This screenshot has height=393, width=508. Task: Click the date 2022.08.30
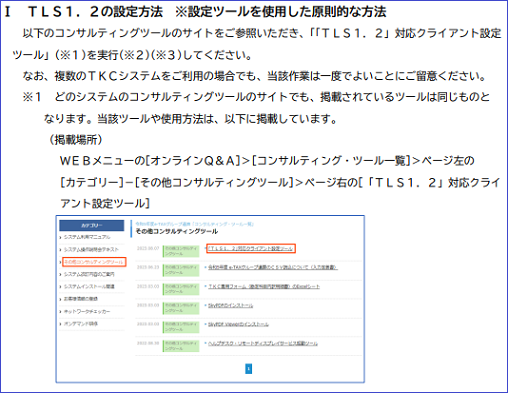click(x=148, y=343)
